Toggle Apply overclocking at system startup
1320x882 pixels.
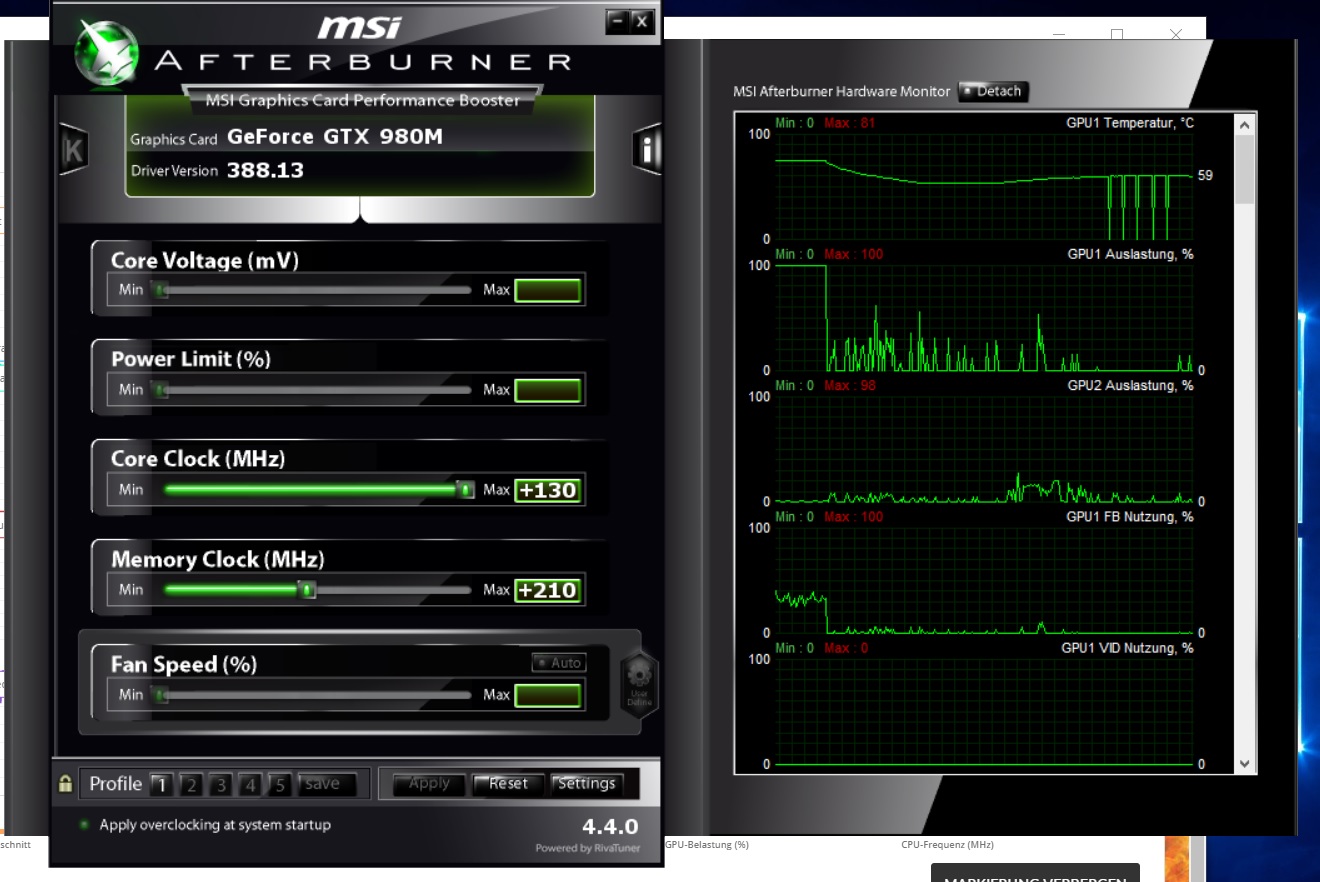(85, 825)
